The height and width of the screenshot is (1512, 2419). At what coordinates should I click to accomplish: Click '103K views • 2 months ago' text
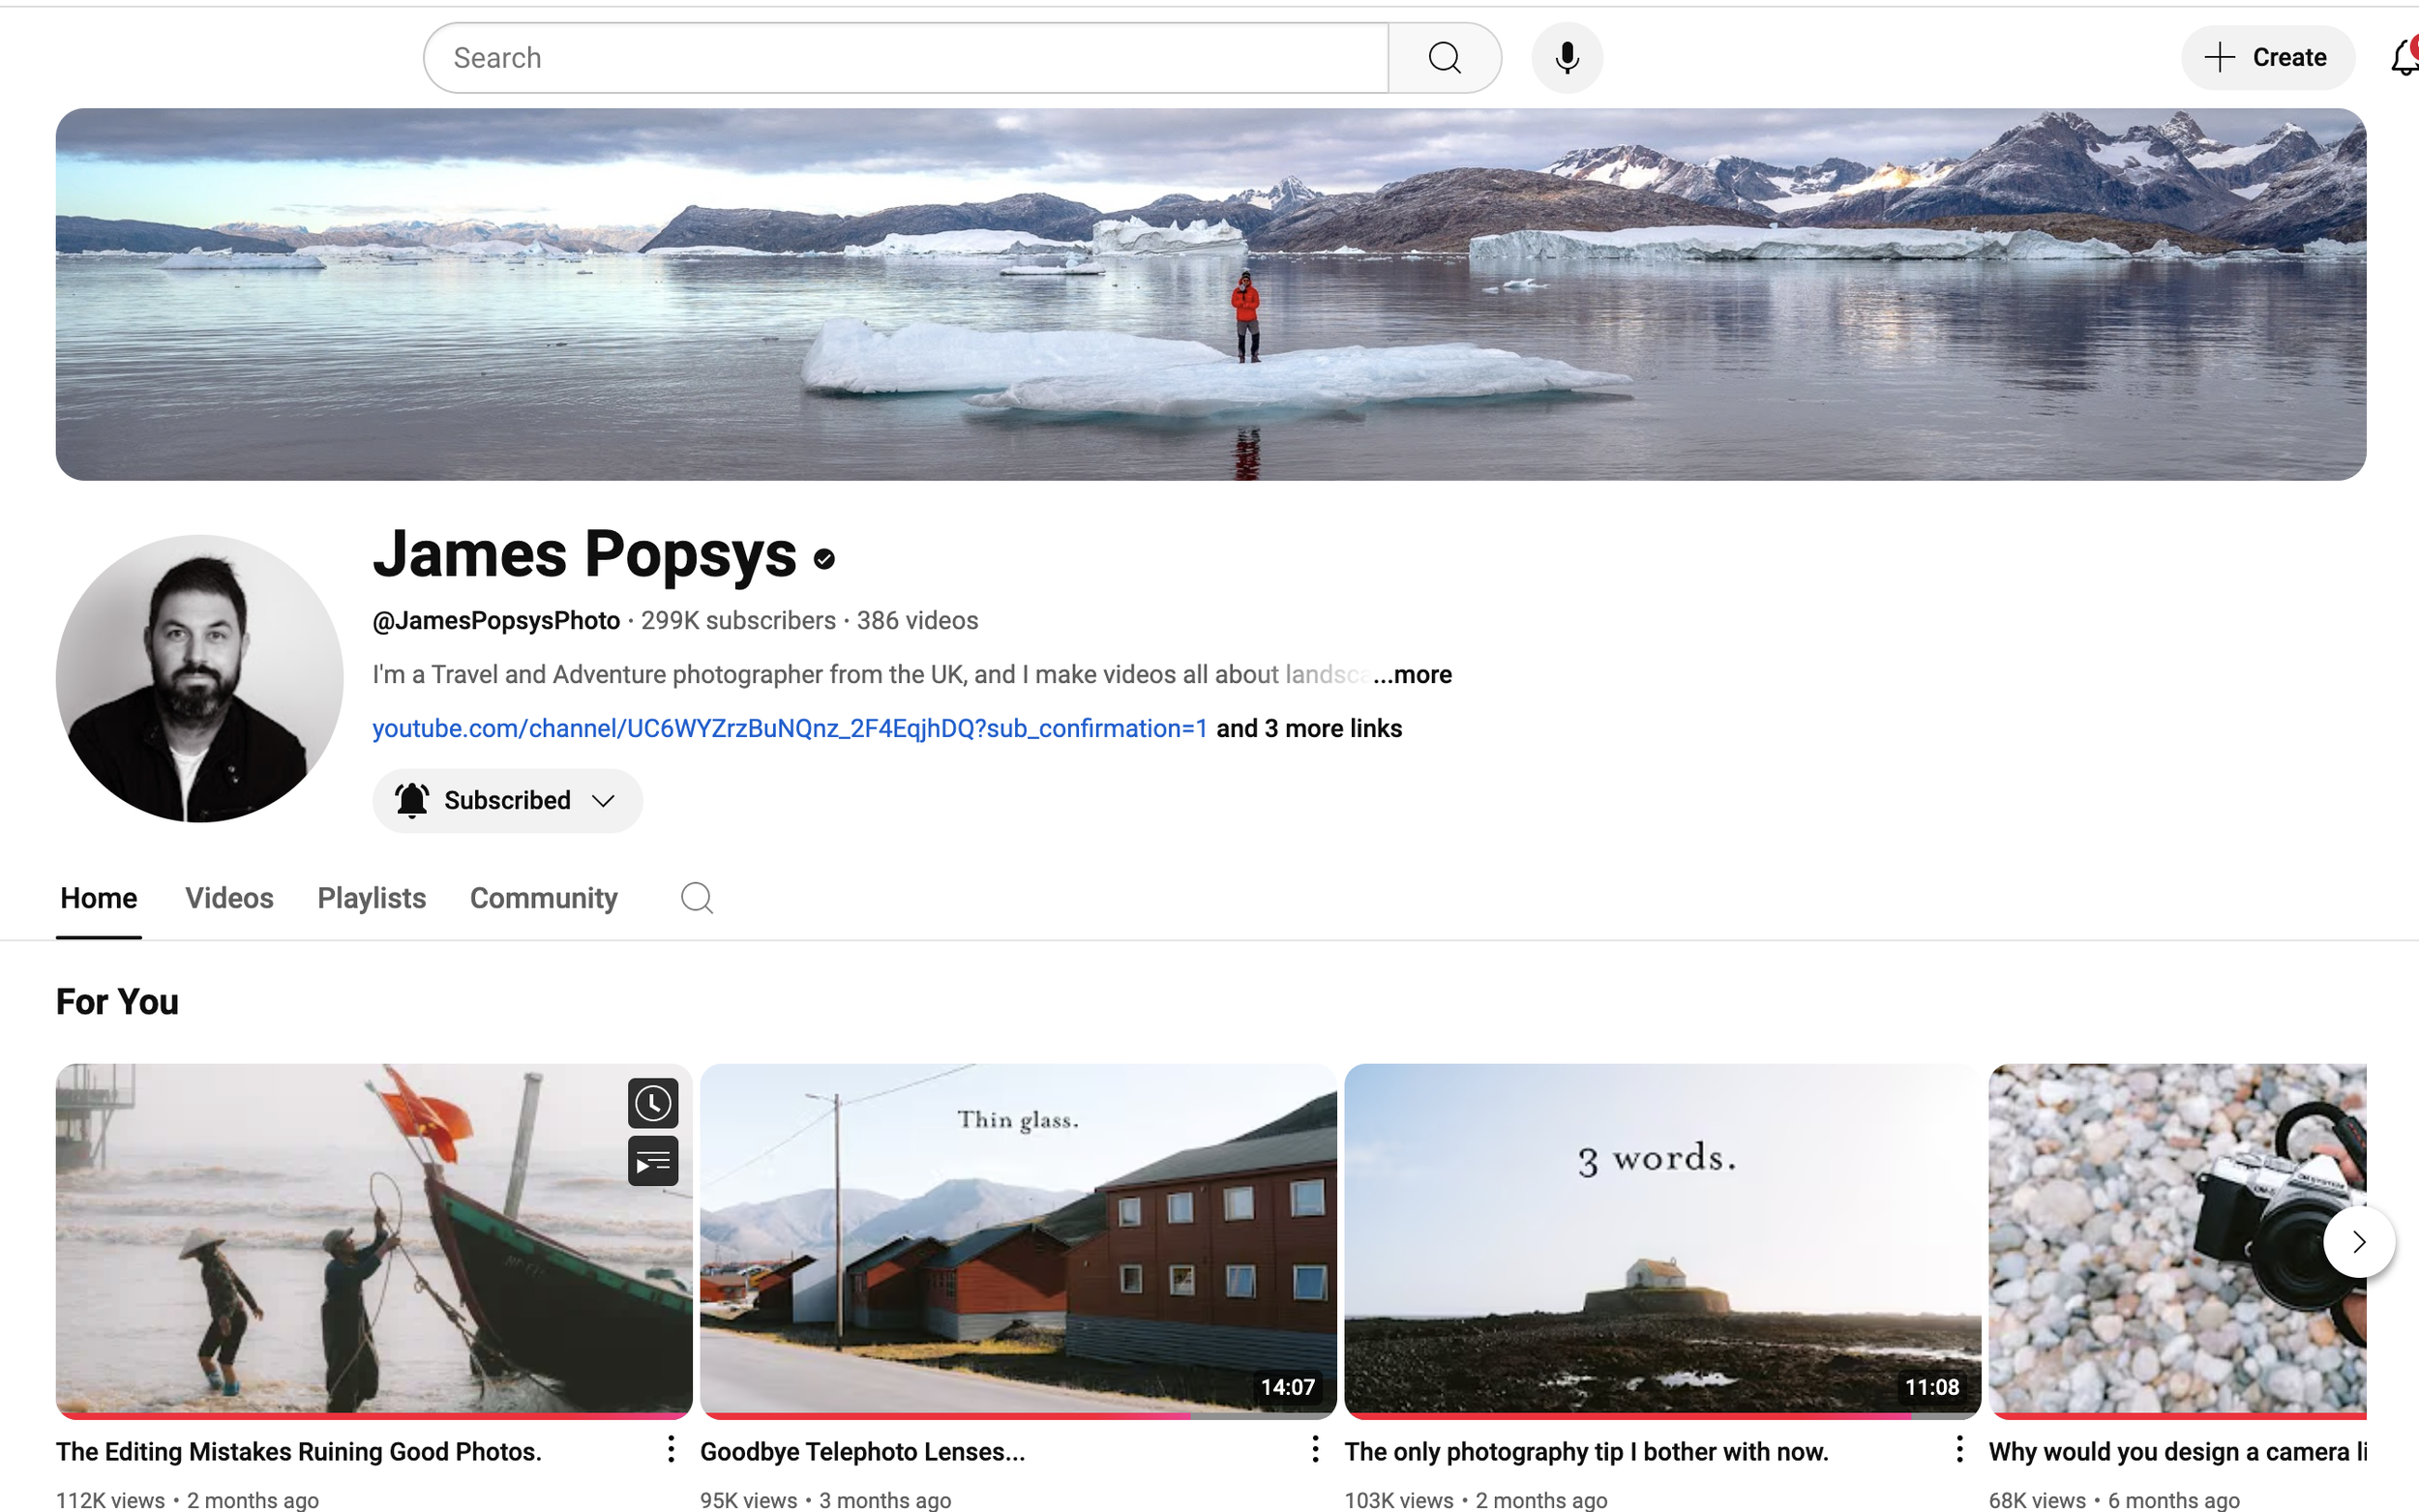tap(1476, 1500)
